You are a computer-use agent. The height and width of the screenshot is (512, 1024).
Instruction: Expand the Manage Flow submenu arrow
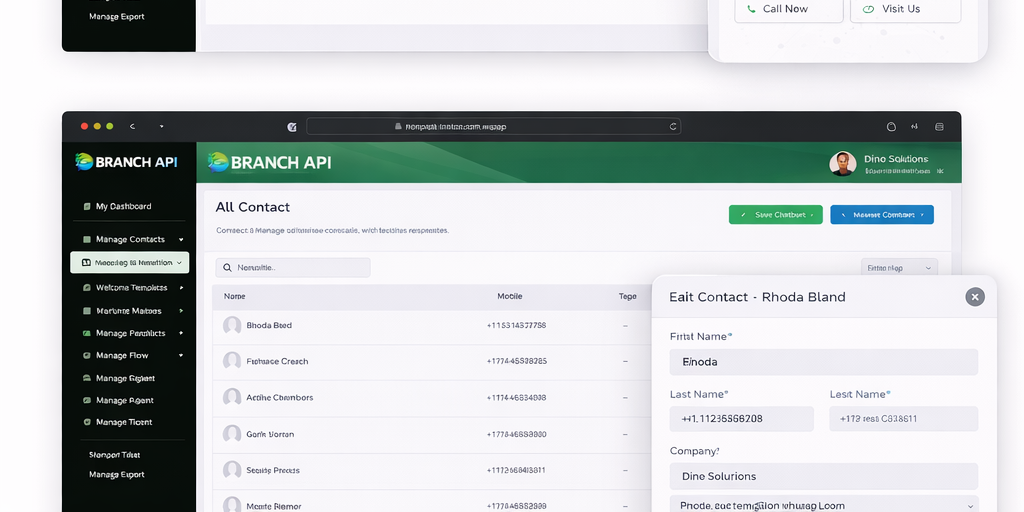pos(181,356)
